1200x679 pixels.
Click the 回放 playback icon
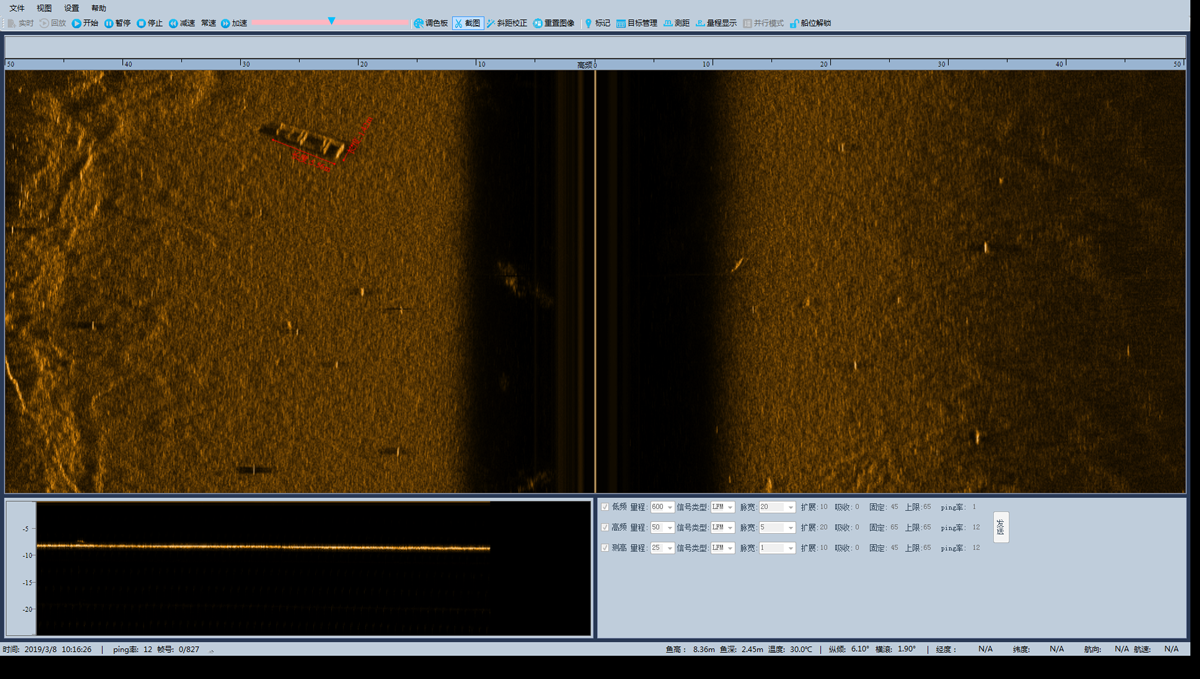pos(44,23)
